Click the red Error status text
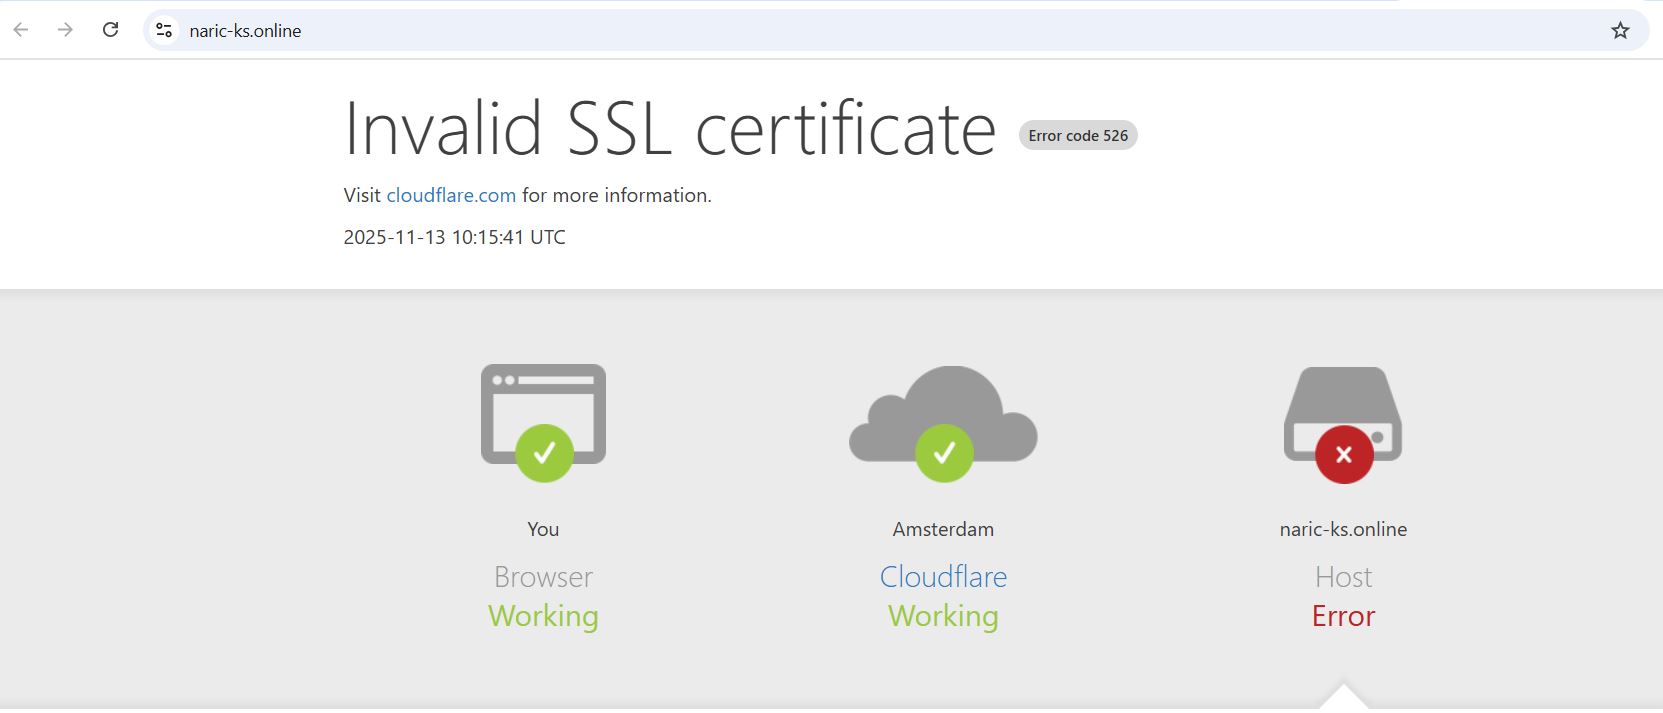This screenshot has width=1663, height=713. (1343, 616)
